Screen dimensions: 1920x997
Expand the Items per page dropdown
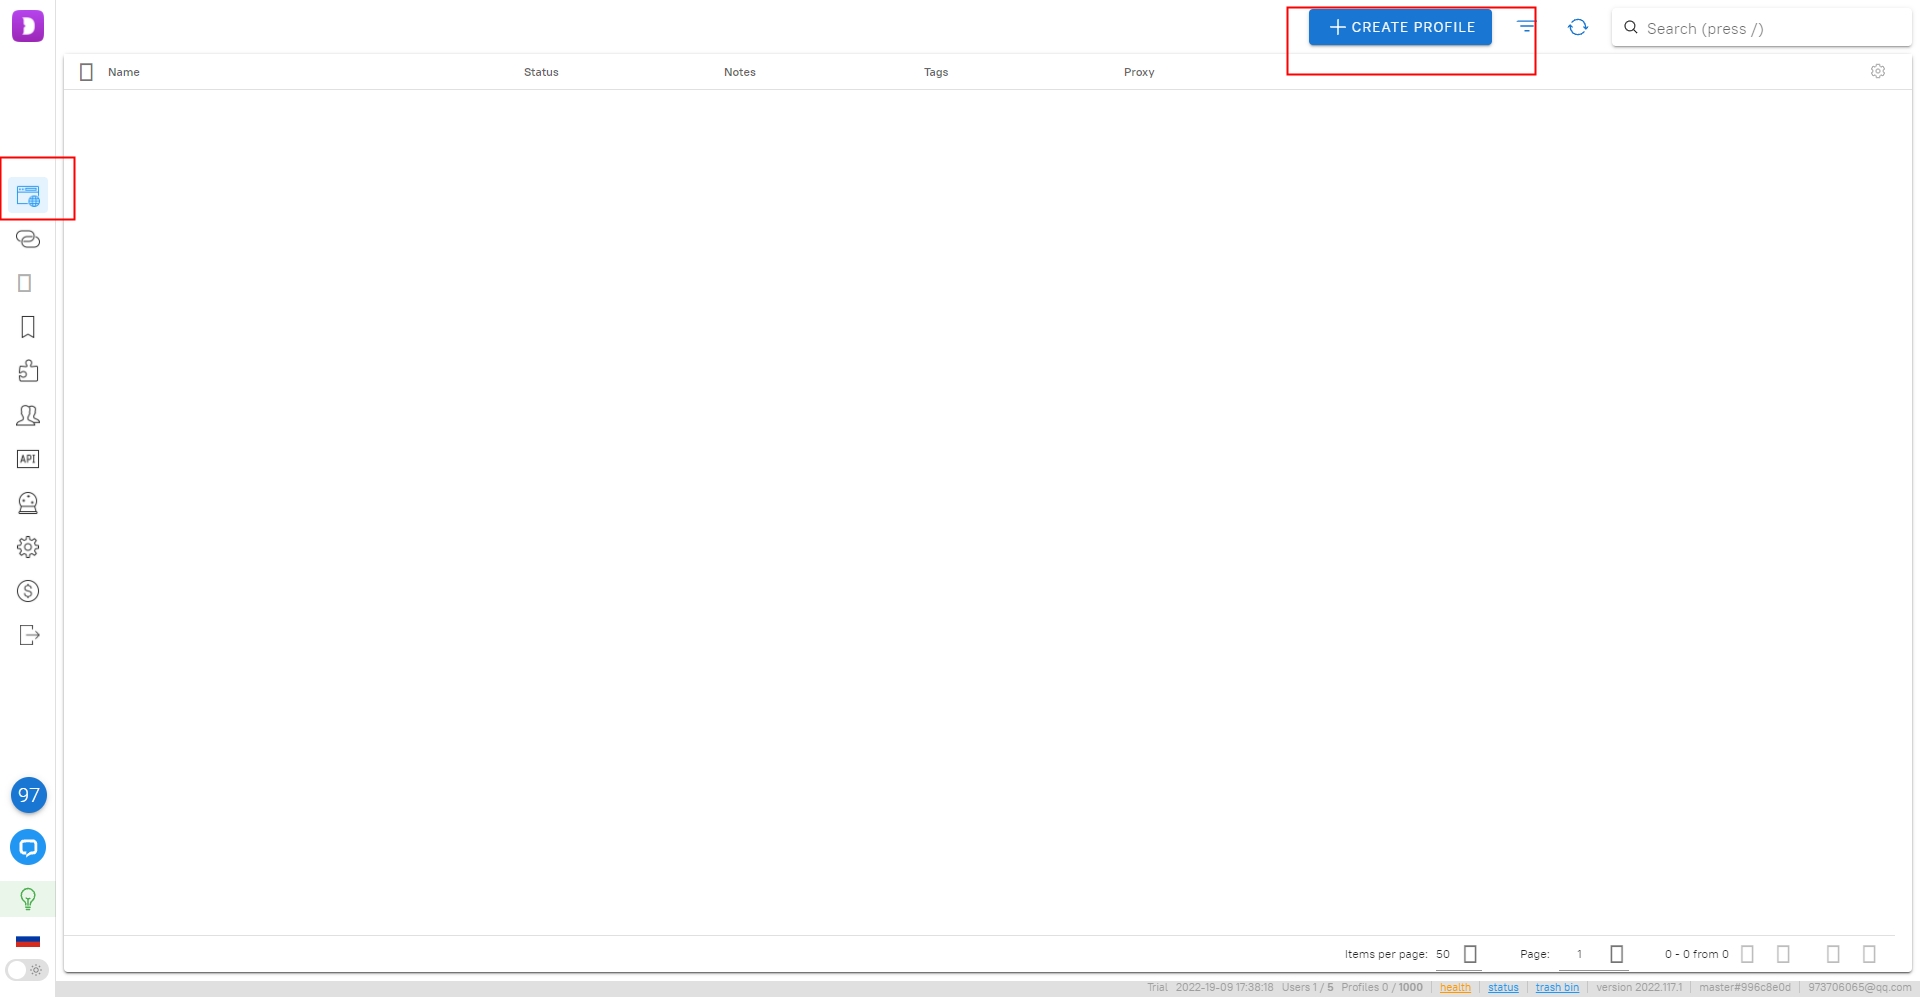coord(1469,954)
